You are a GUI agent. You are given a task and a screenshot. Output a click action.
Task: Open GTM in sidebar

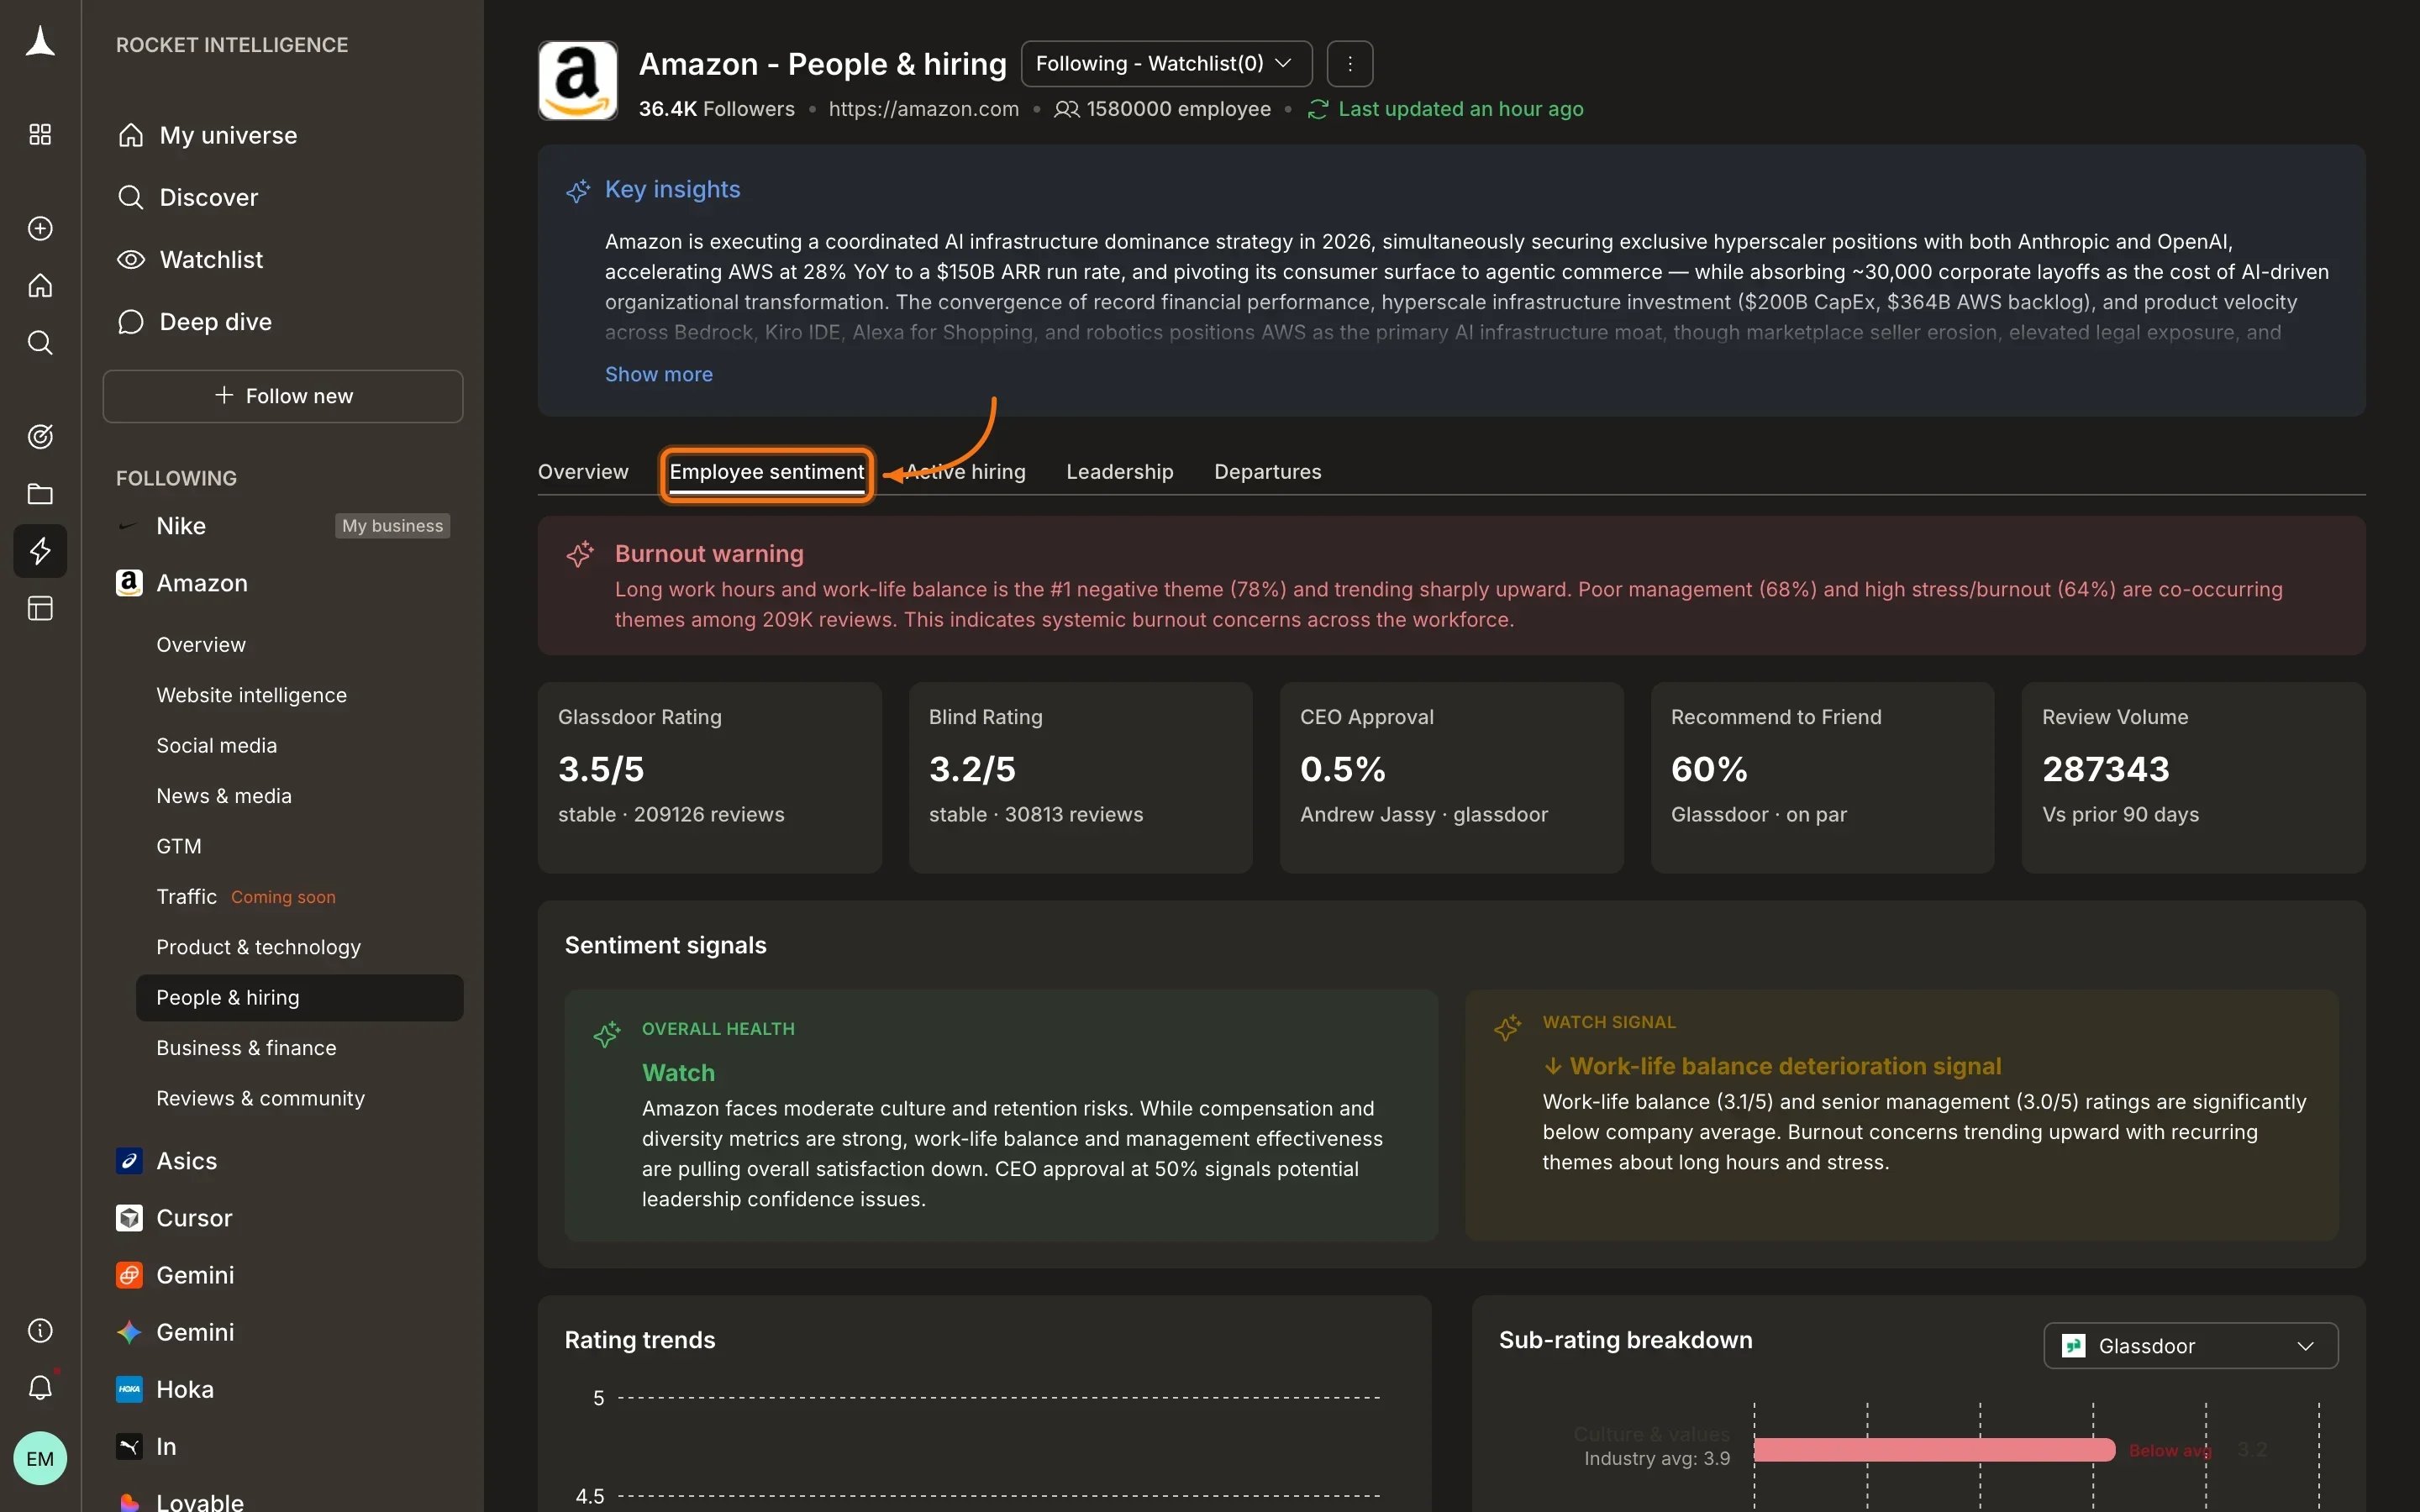pyautogui.click(x=179, y=847)
